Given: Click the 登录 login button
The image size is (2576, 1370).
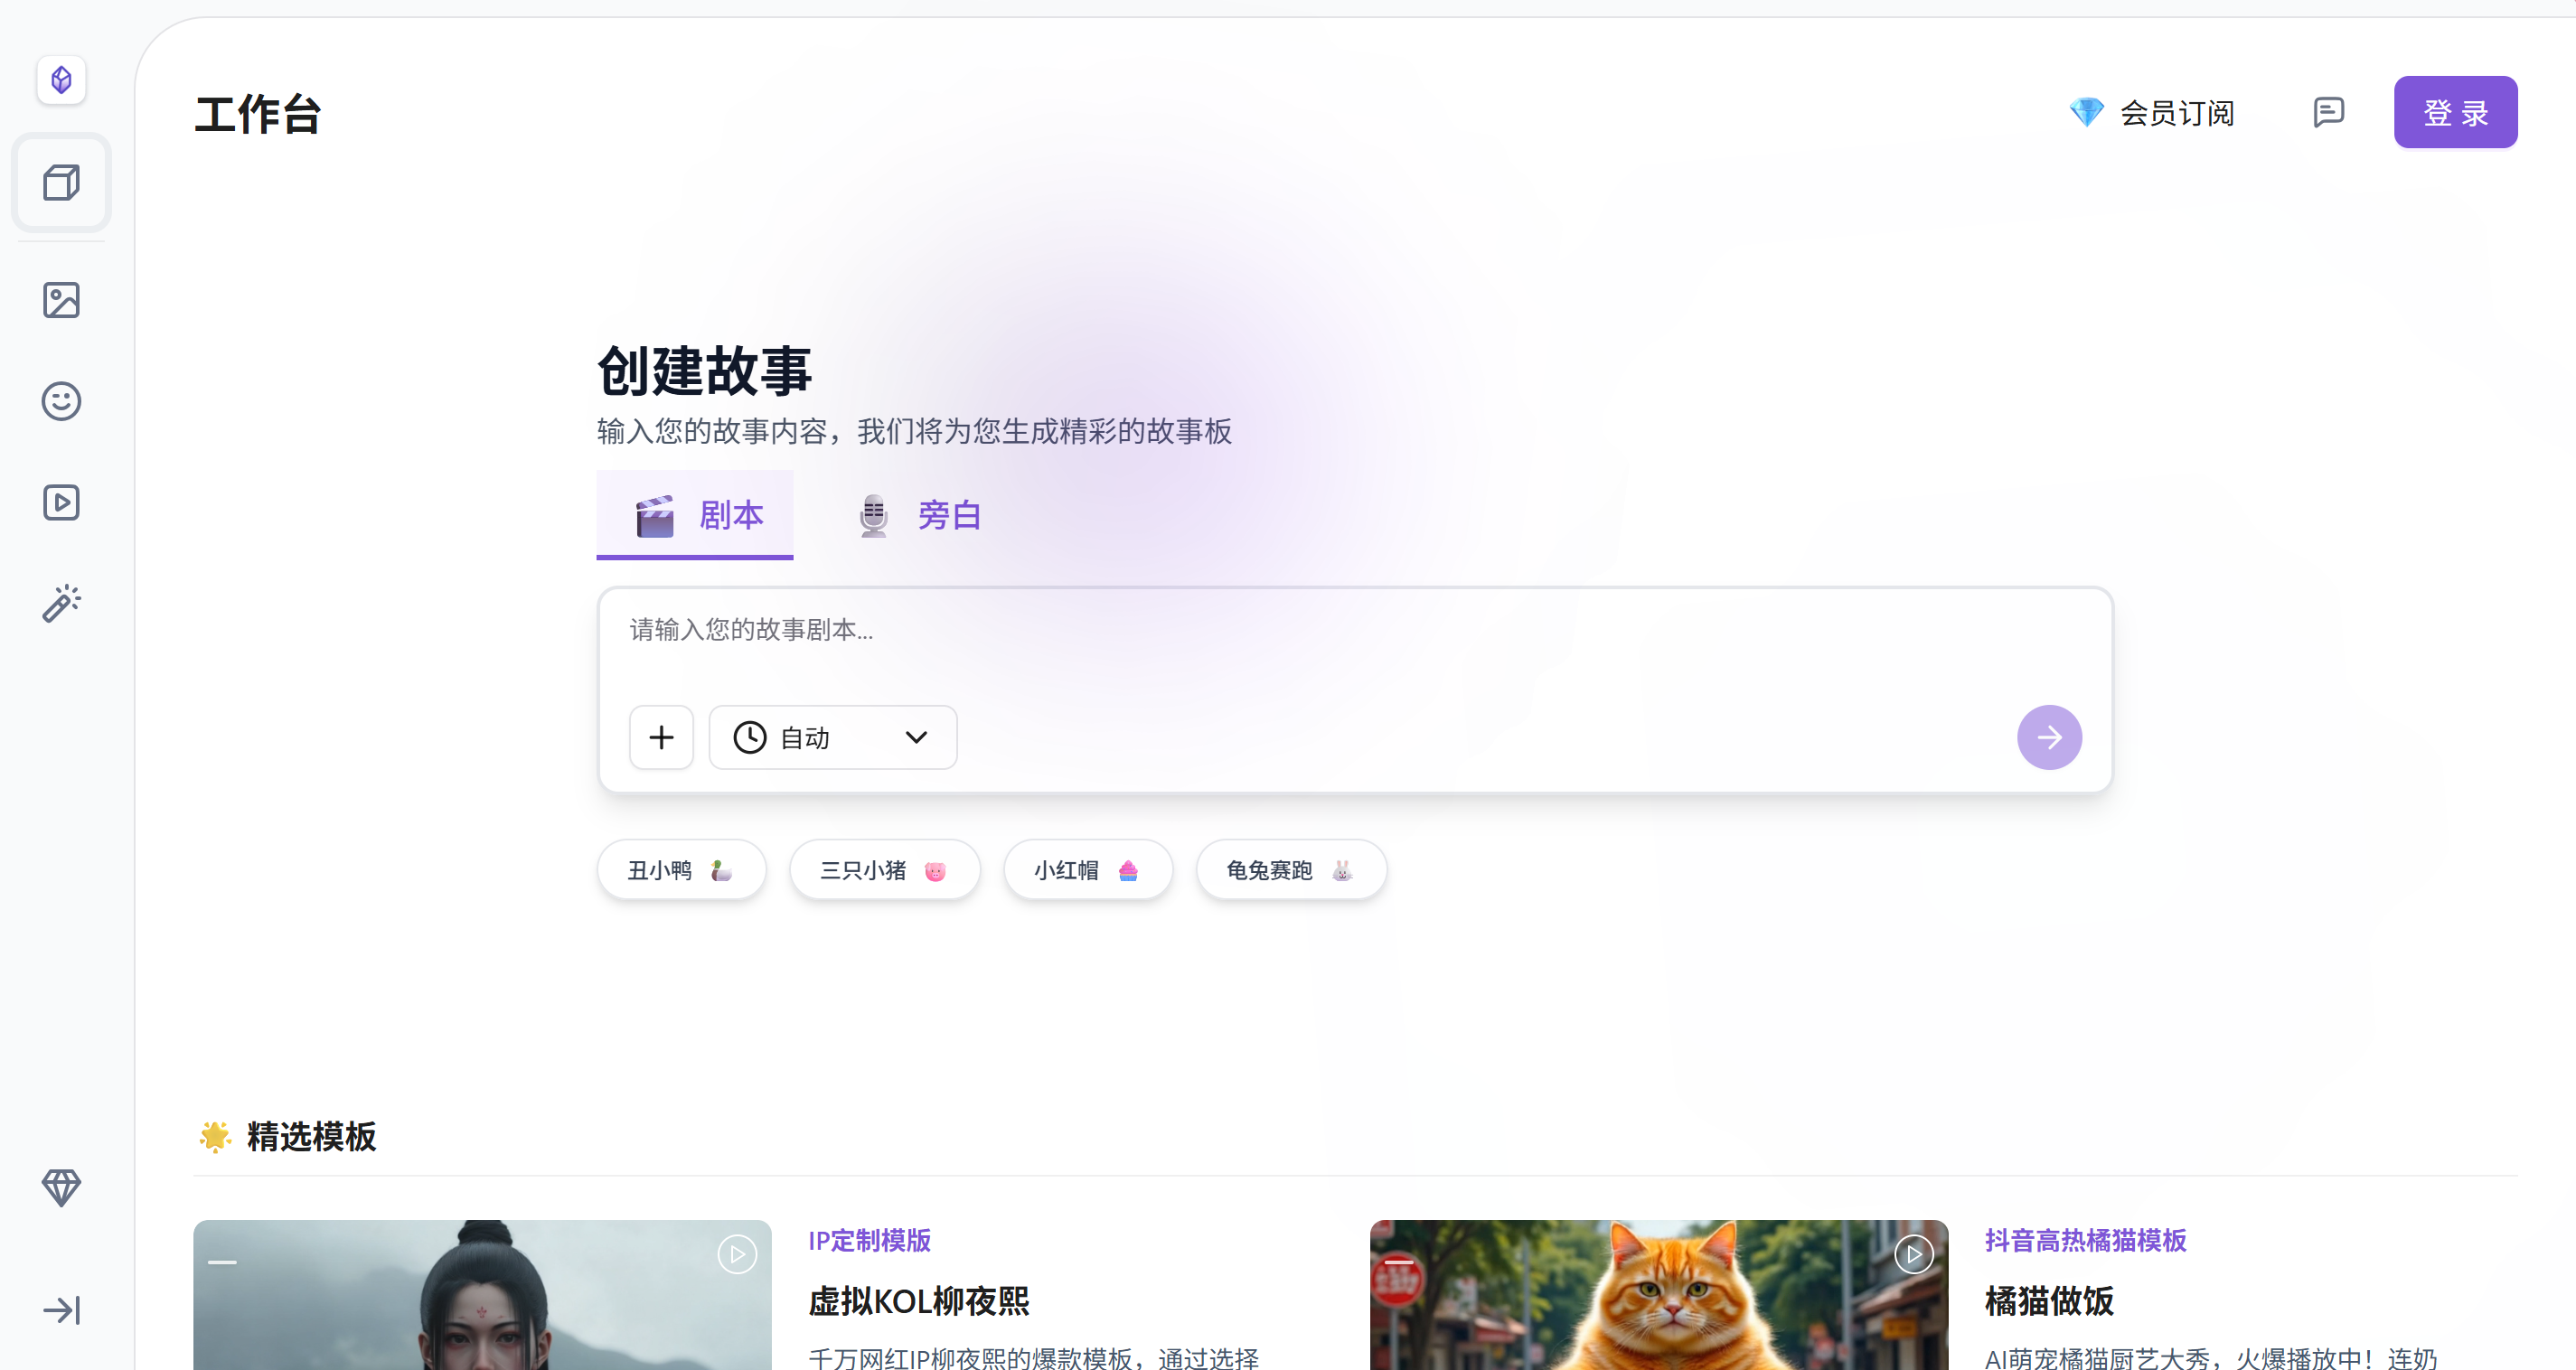Looking at the screenshot, I should click(2455, 112).
